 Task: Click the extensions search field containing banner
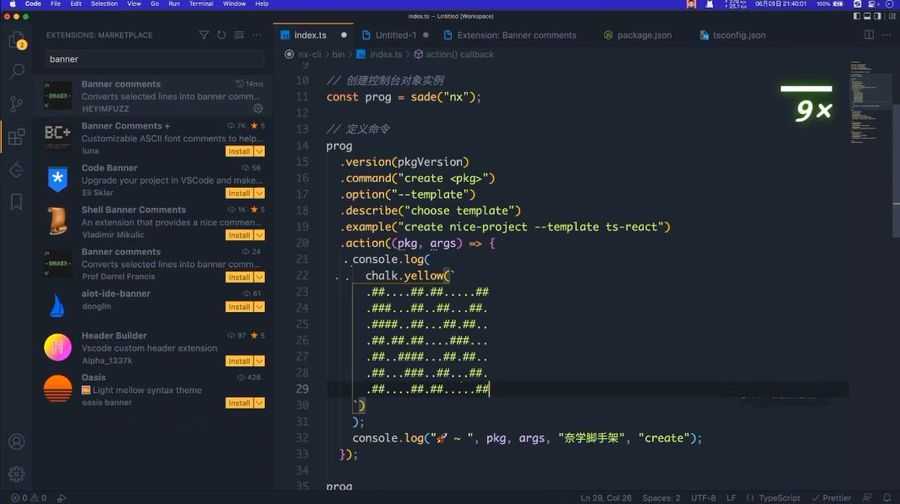[x=154, y=59]
